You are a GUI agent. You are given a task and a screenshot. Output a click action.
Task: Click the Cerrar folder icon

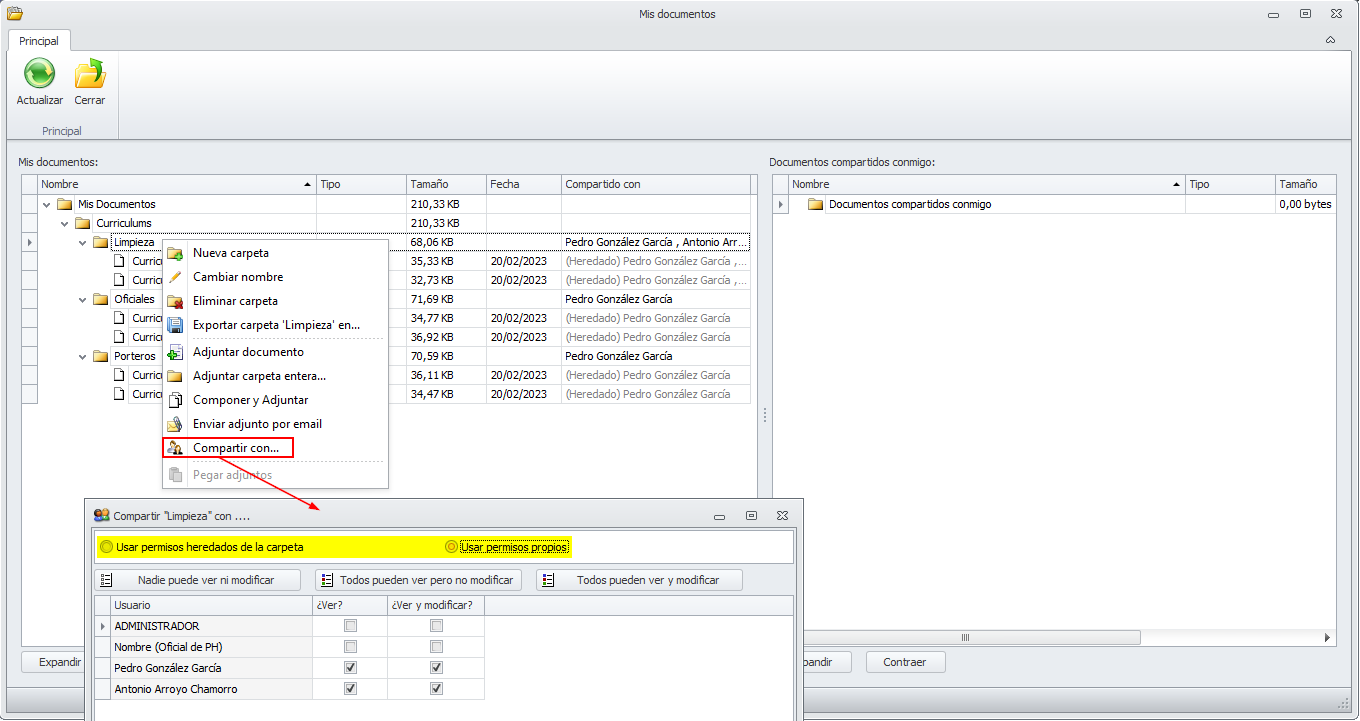pos(90,74)
